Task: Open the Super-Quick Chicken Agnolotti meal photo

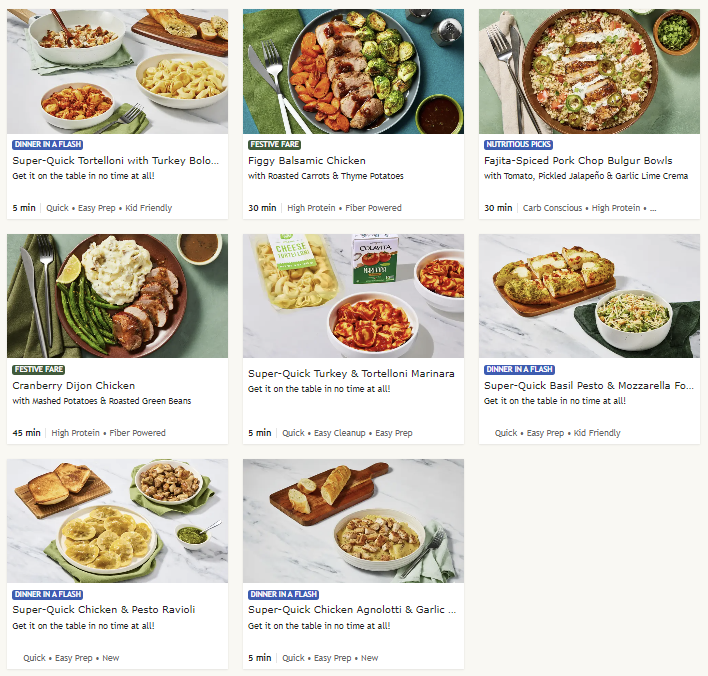Action: coord(353,521)
